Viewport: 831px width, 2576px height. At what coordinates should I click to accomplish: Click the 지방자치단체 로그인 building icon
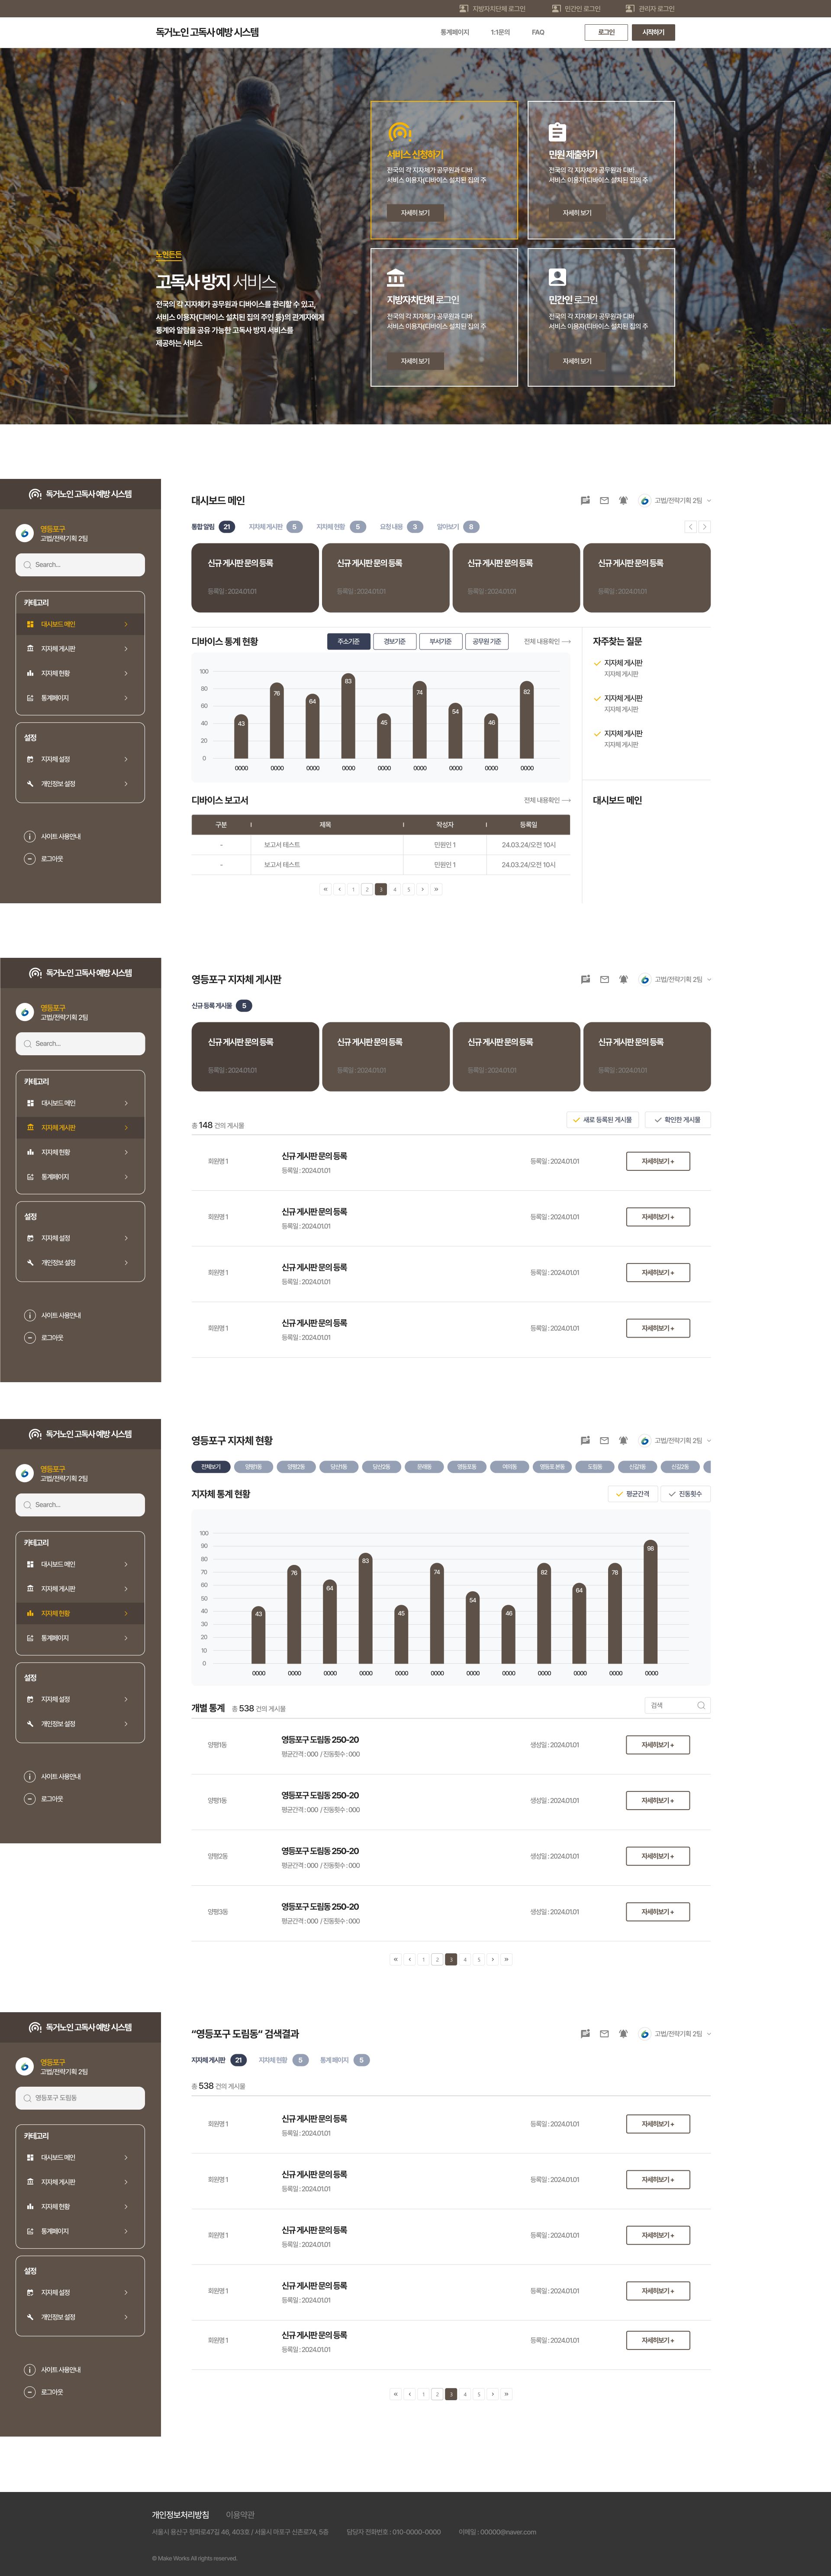(396, 277)
